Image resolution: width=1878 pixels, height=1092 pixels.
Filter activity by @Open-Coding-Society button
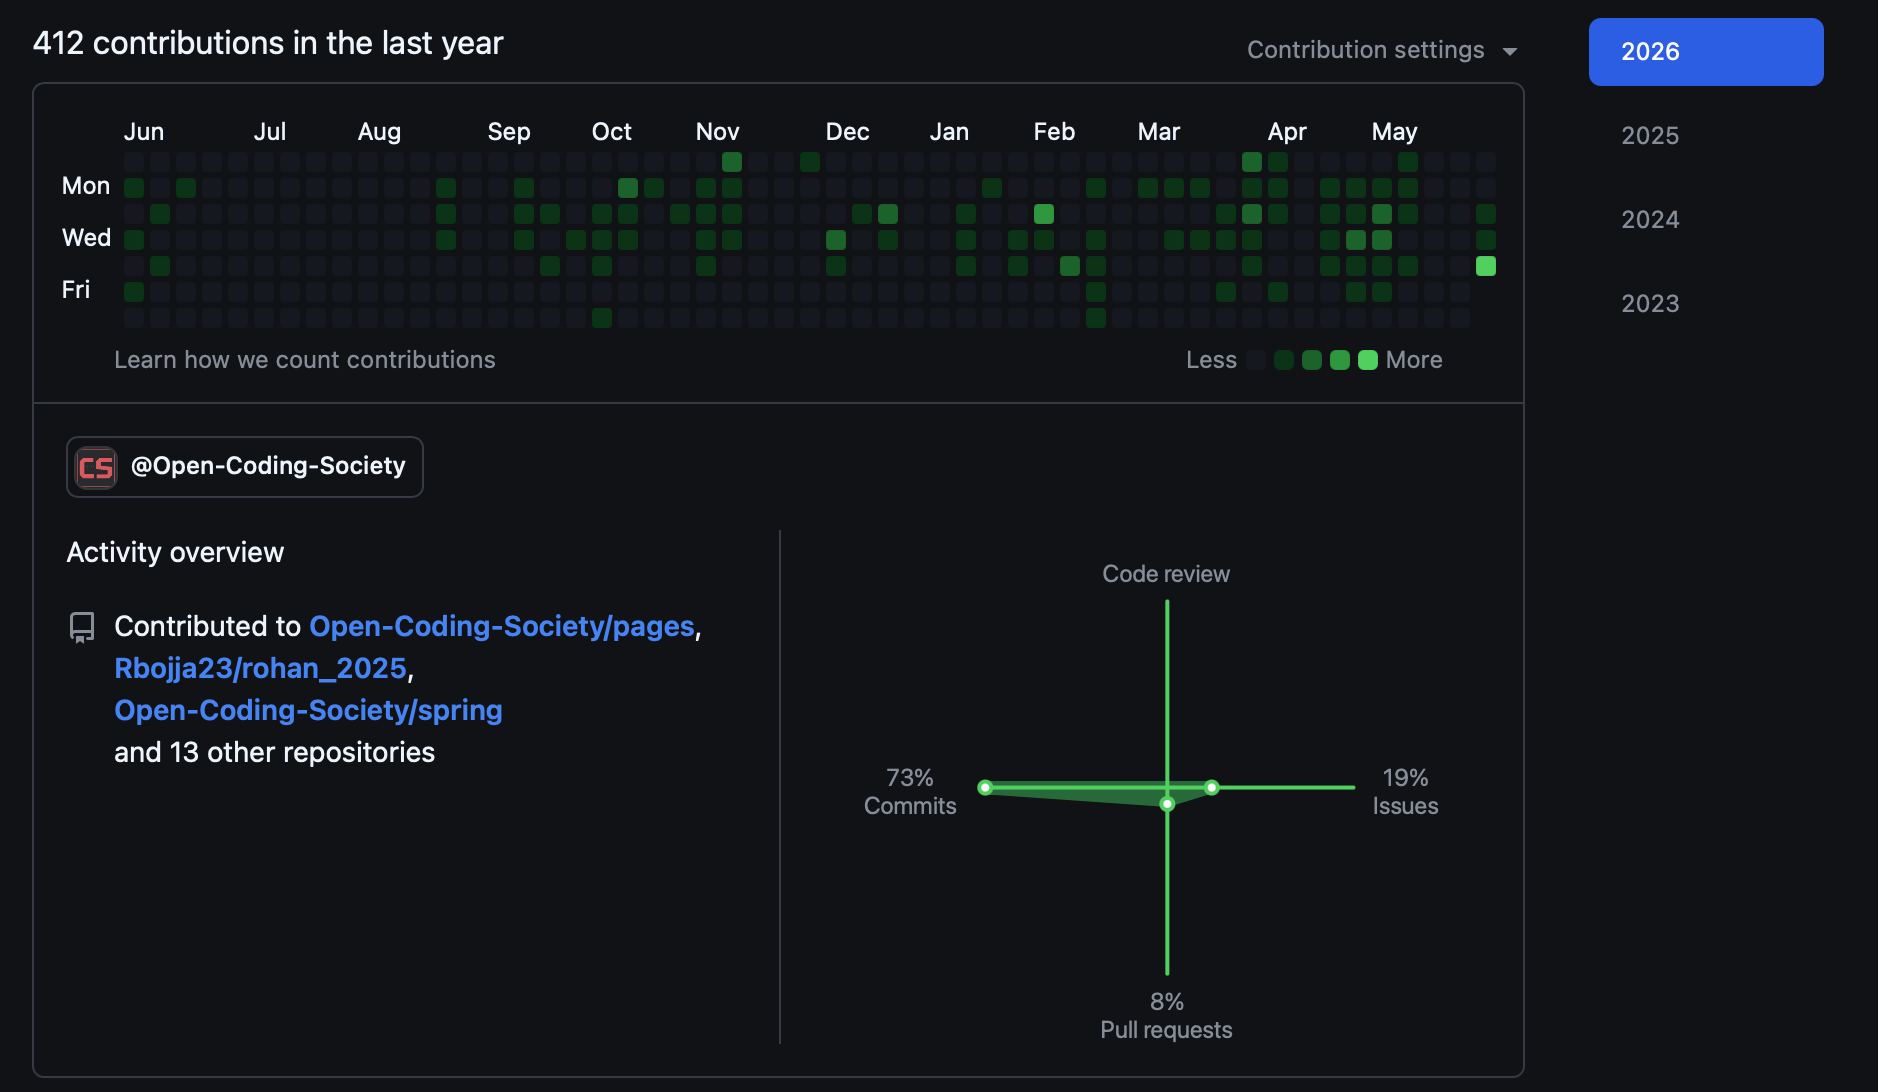[245, 467]
